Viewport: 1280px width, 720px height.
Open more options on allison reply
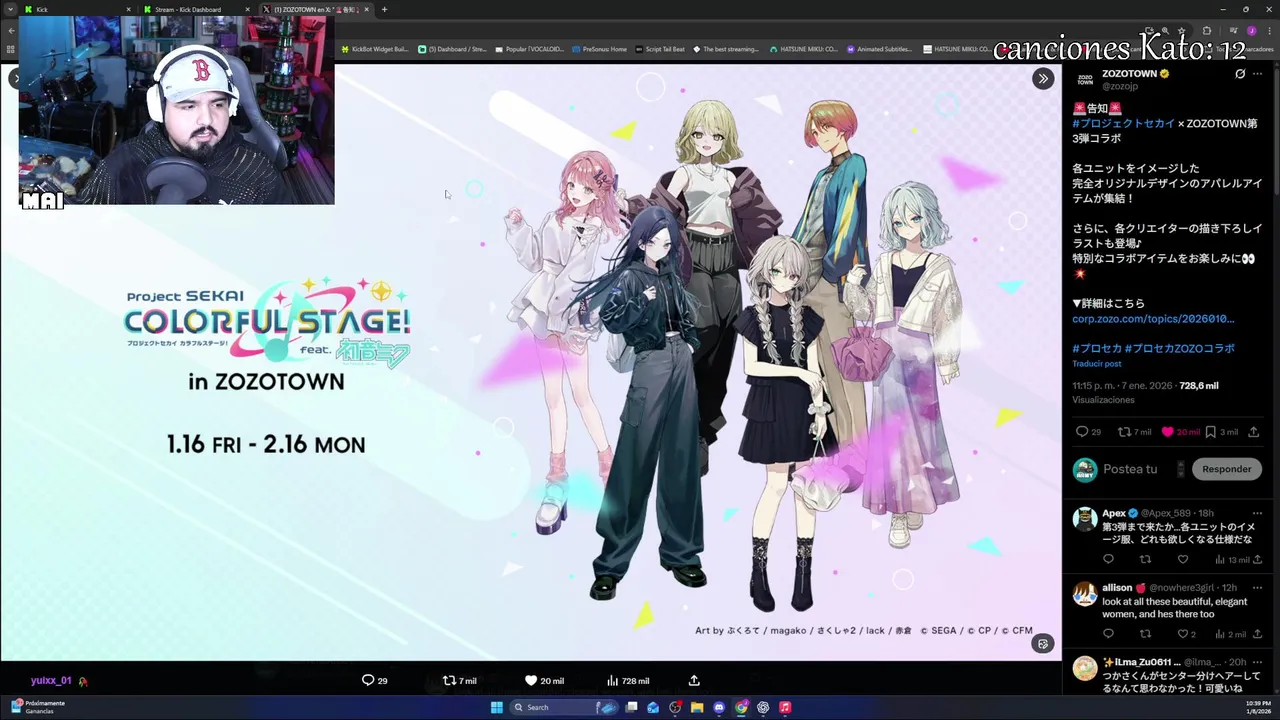click(x=1258, y=588)
